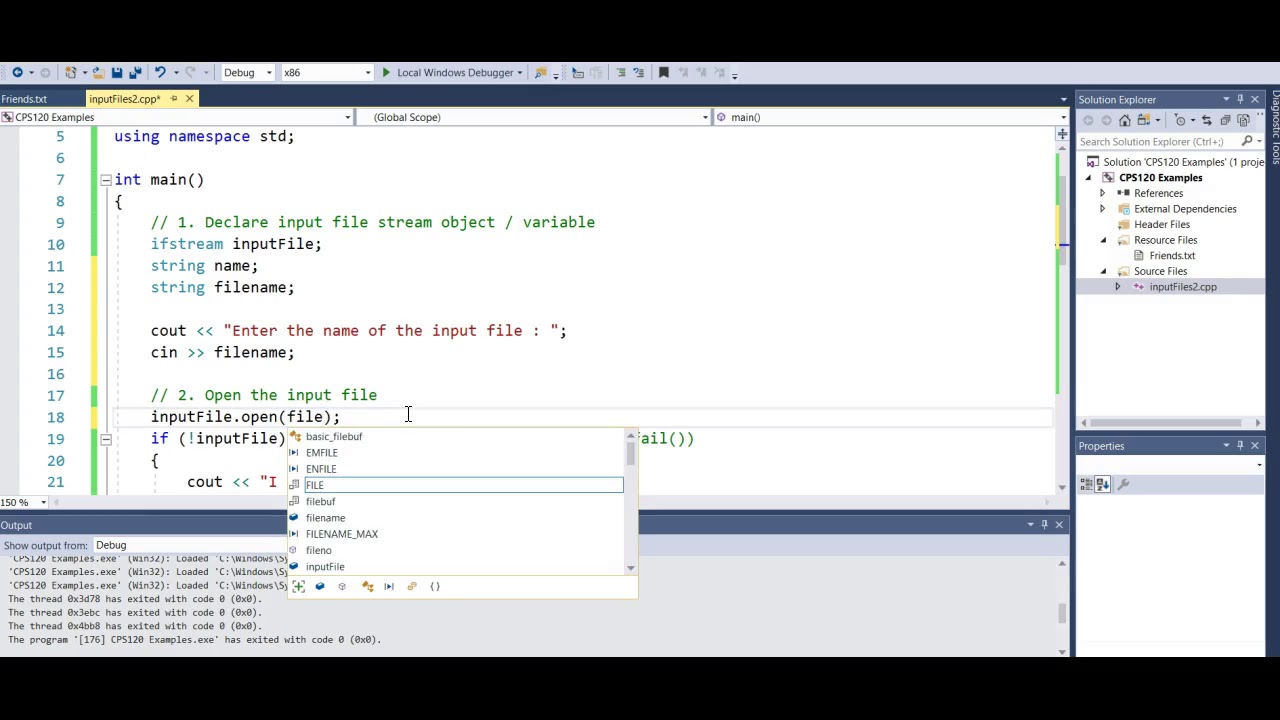Click the Collapse All icon in Solution Explorer
Screen dimensions: 1280x720
[x=1225, y=120]
